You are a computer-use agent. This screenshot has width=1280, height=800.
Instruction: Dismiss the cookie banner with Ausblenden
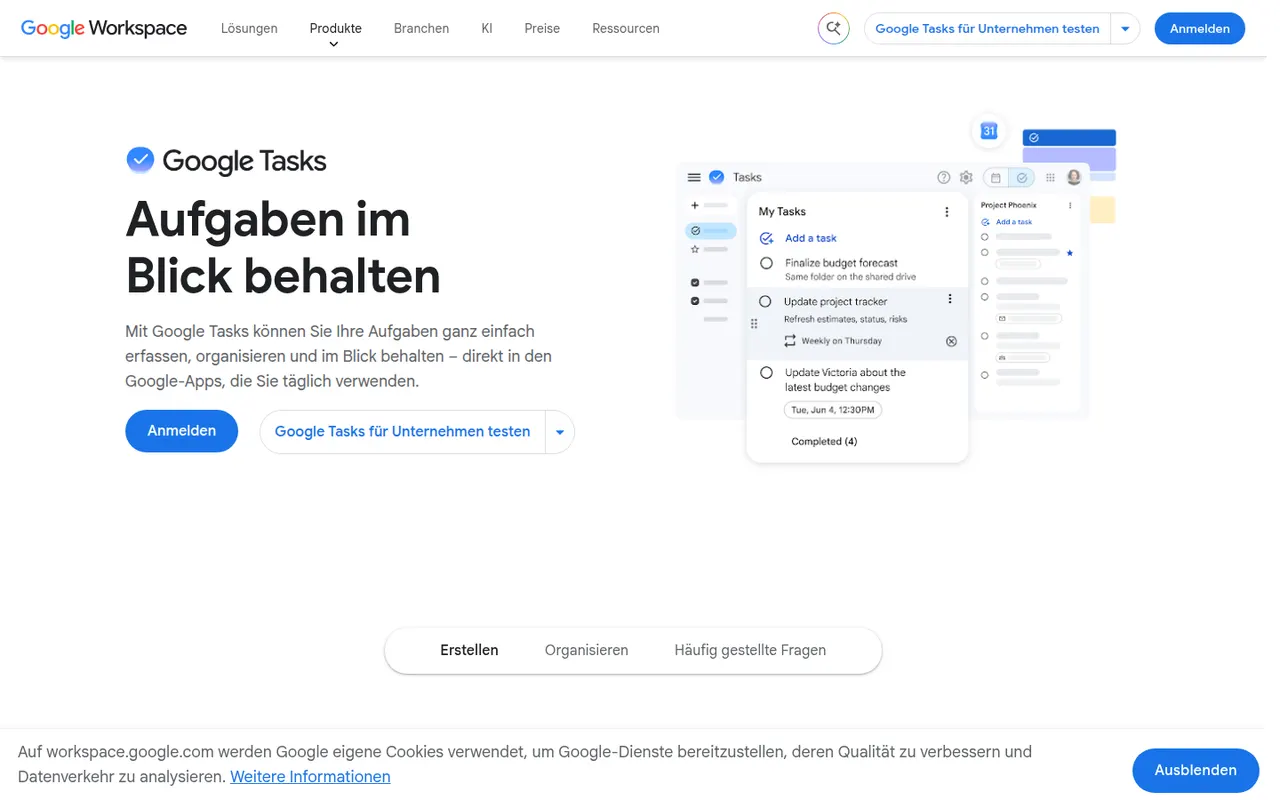[x=1195, y=770]
